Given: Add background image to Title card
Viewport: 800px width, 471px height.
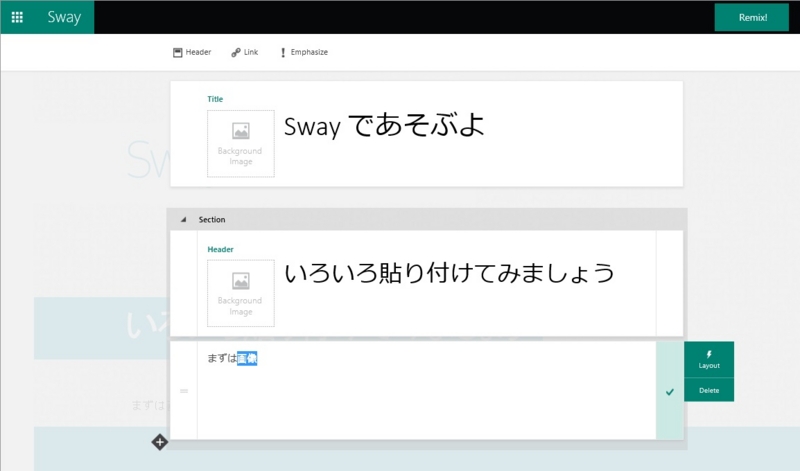Looking at the screenshot, I should point(240,143).
